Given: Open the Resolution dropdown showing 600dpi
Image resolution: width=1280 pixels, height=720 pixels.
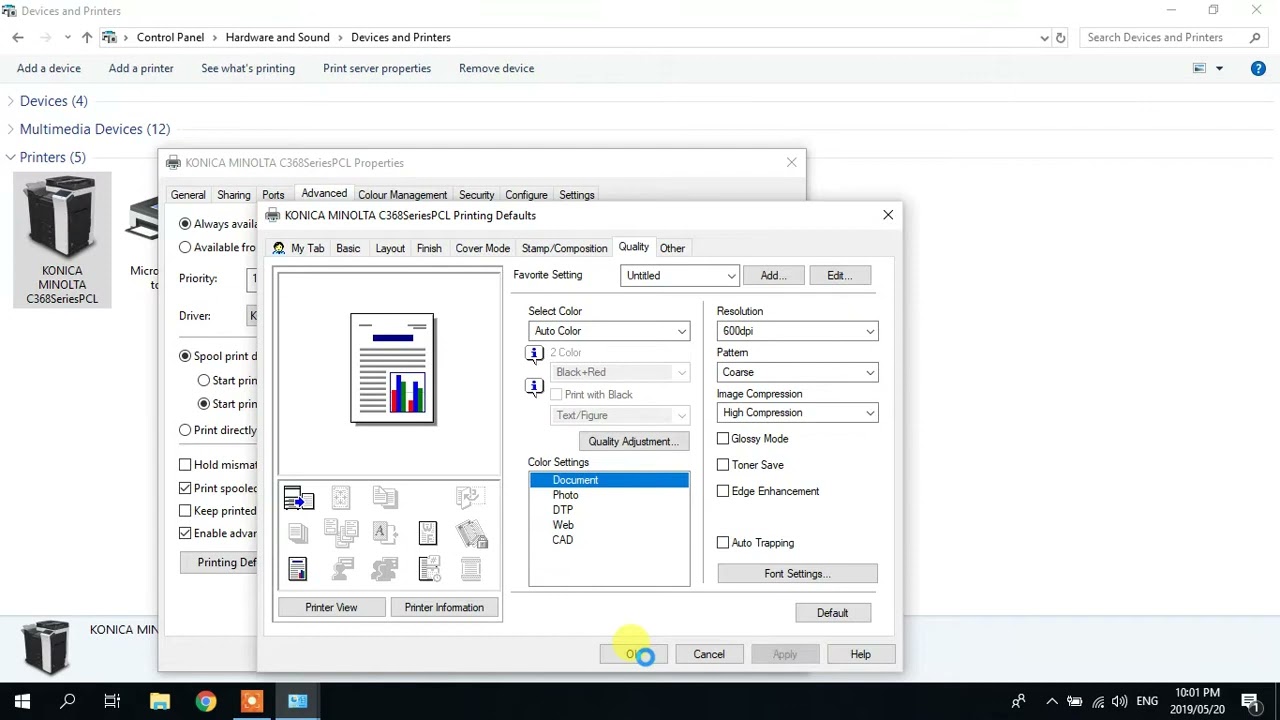Looking at the screenshot, I should coord(797,331).
